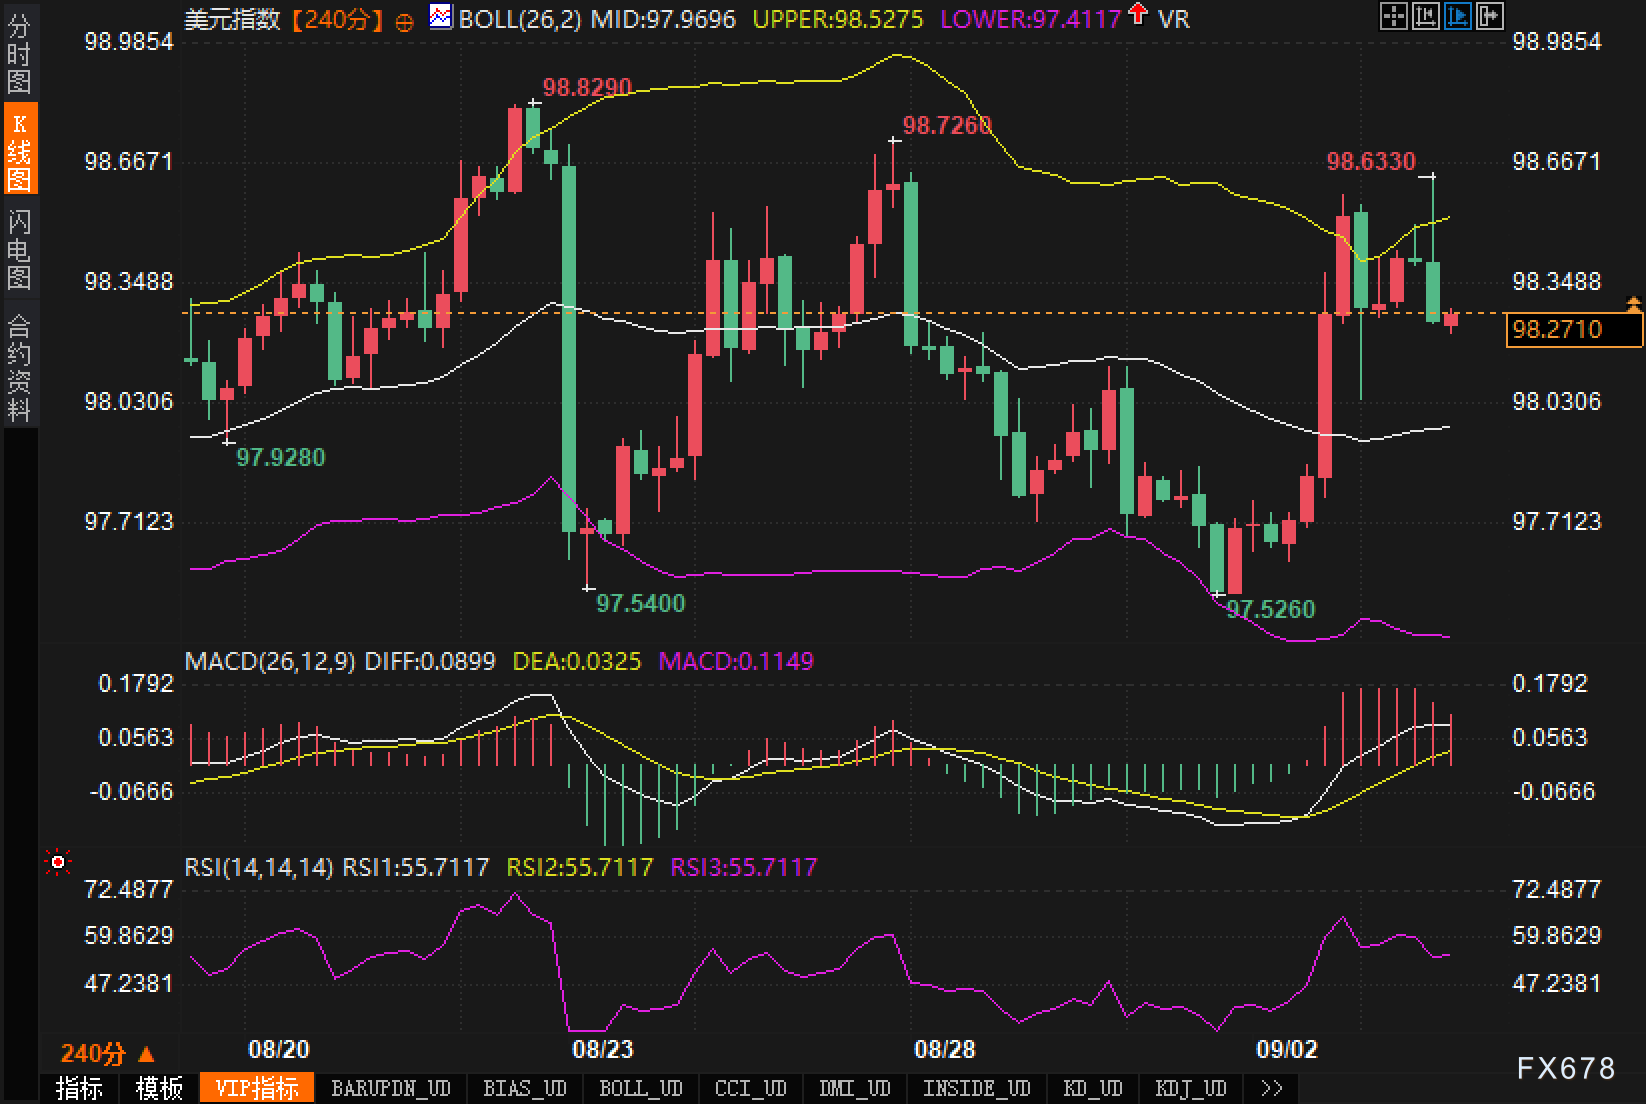Expand the 240分 timeframe selector at bottom

(108, 1053)
